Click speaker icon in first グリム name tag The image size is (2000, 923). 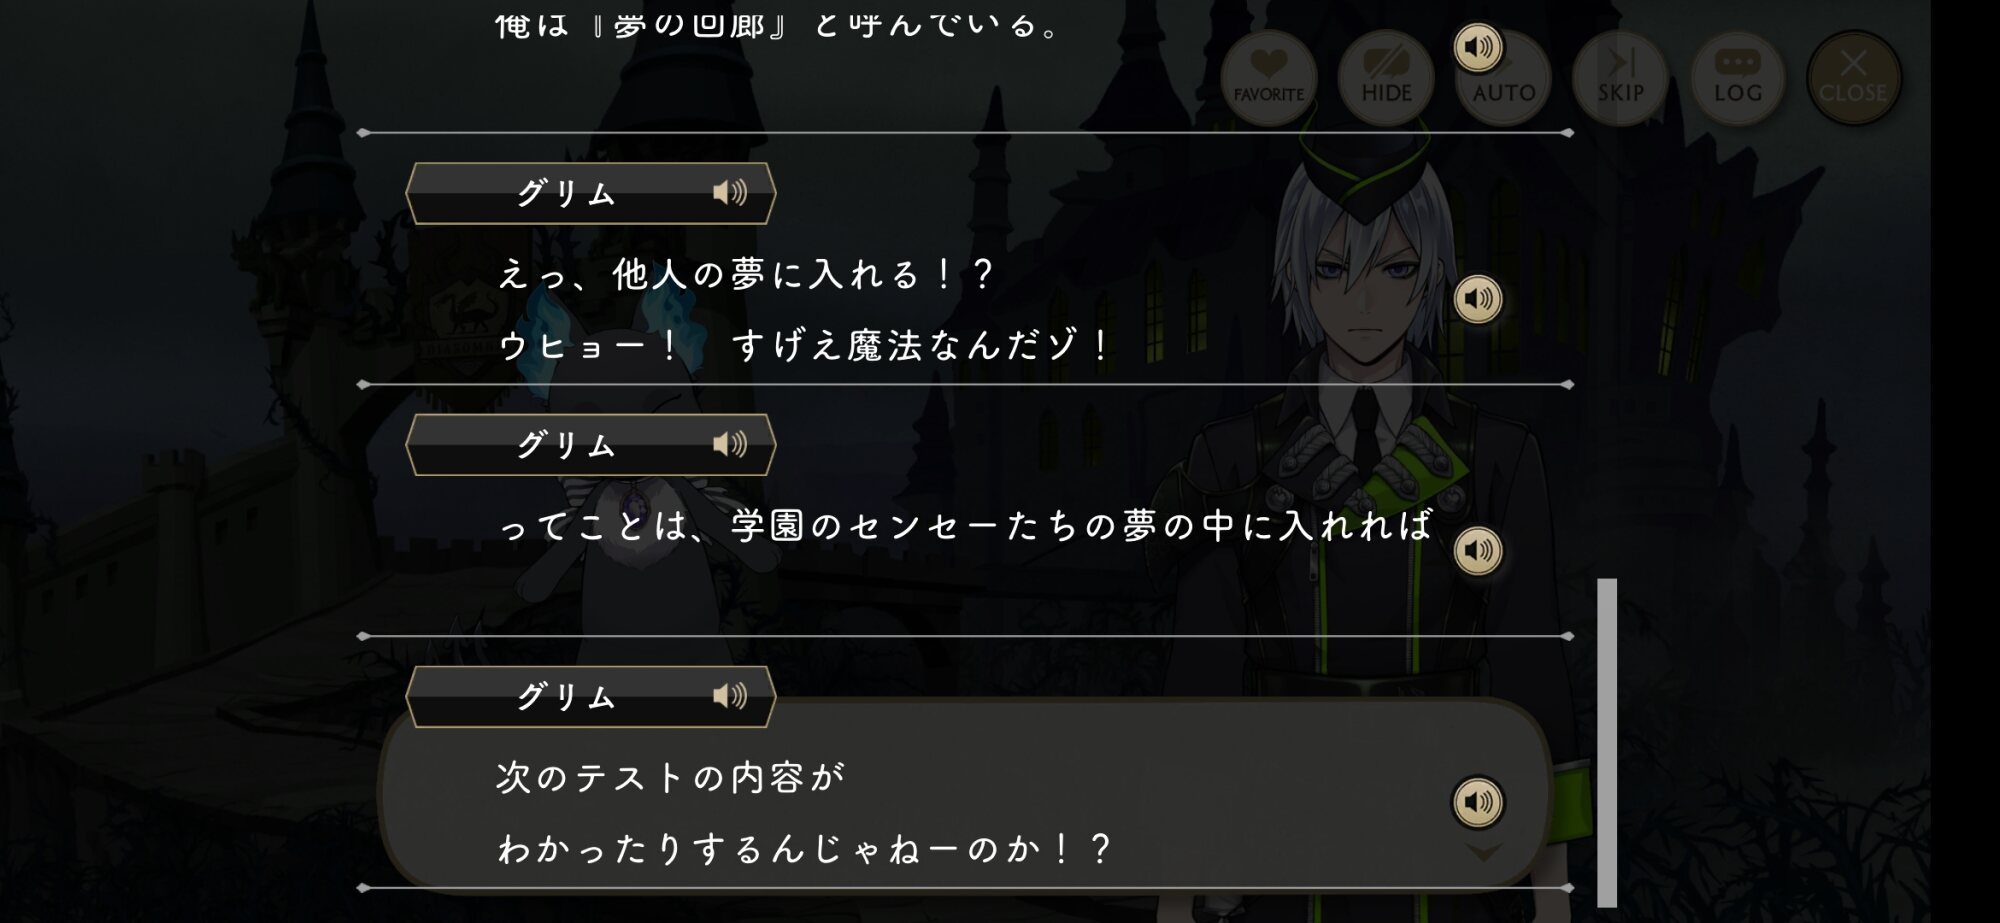[x=730, y=193]
